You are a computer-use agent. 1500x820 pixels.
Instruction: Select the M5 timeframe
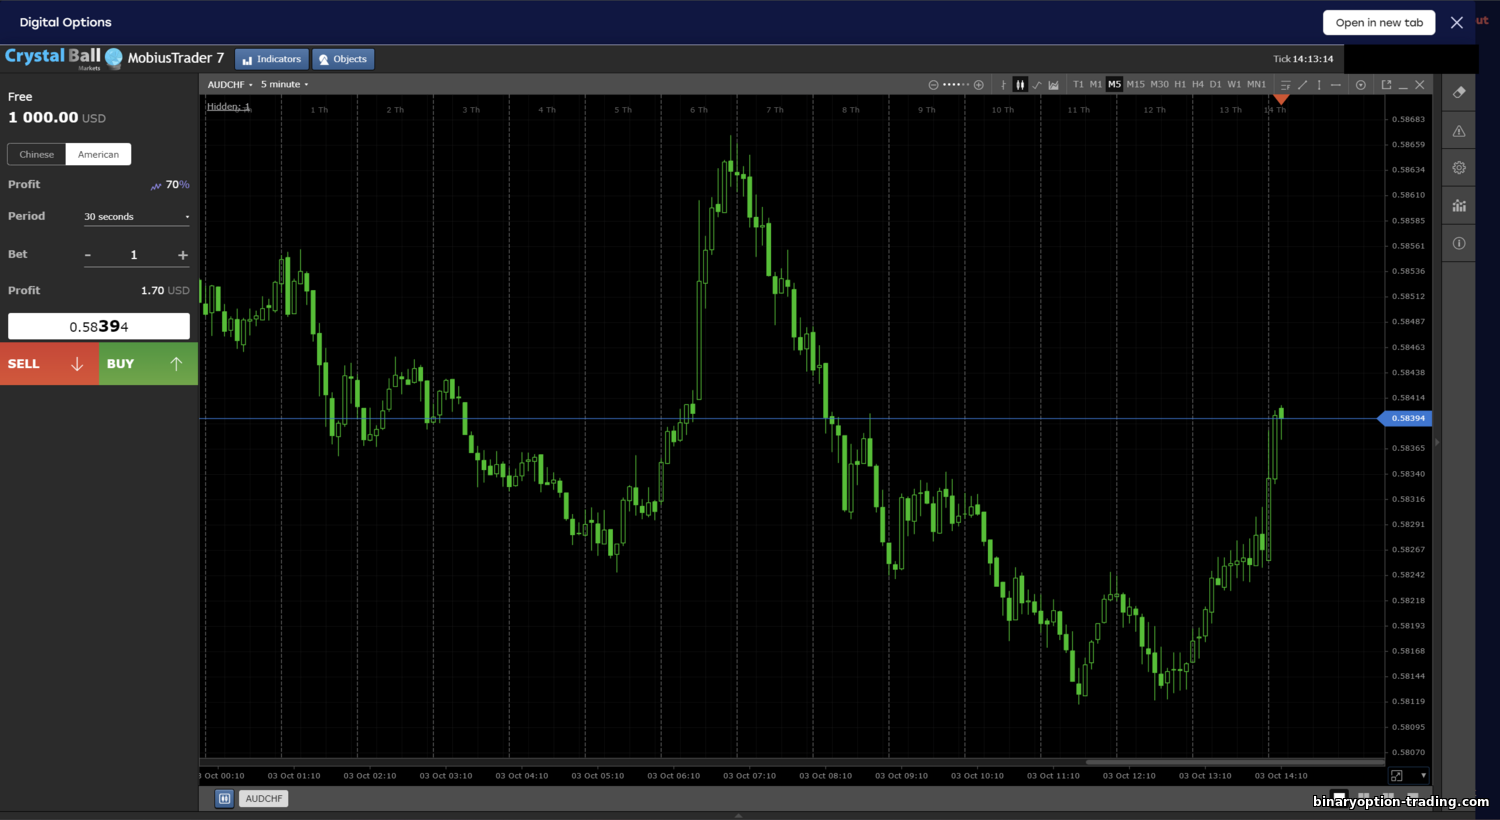point(1114,85)
